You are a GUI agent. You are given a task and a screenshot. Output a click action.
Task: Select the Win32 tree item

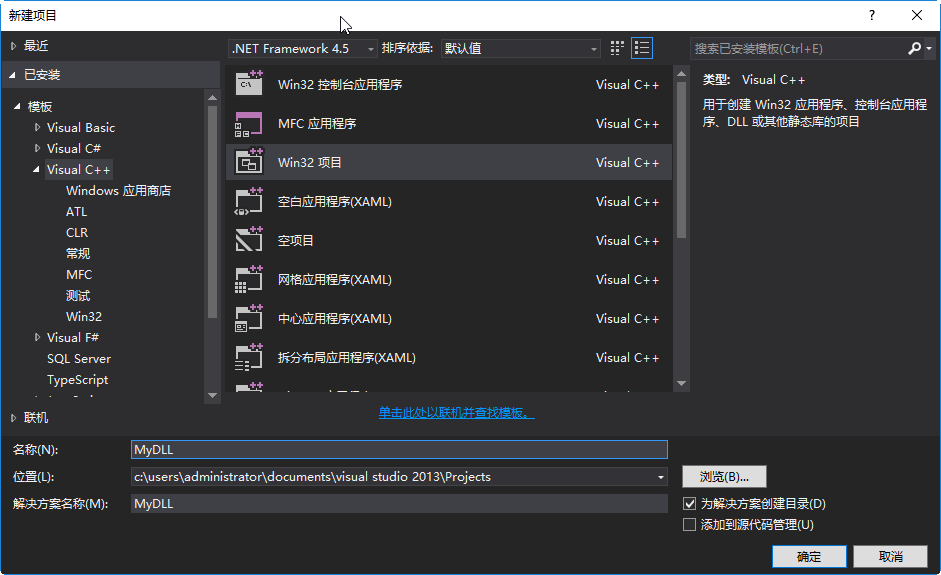[83, 316]
